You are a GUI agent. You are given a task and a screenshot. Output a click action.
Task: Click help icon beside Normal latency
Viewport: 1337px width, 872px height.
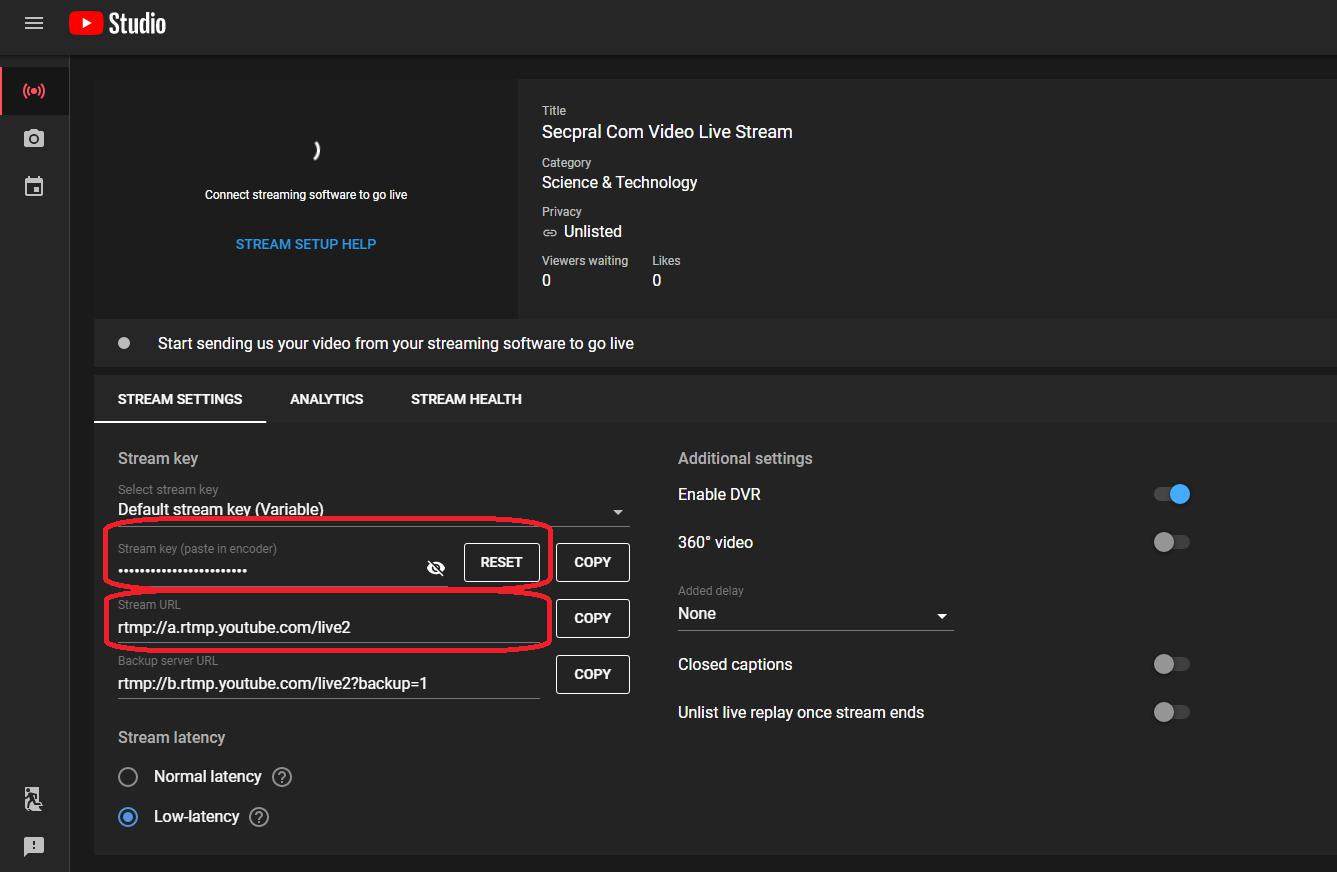[282, 777]
